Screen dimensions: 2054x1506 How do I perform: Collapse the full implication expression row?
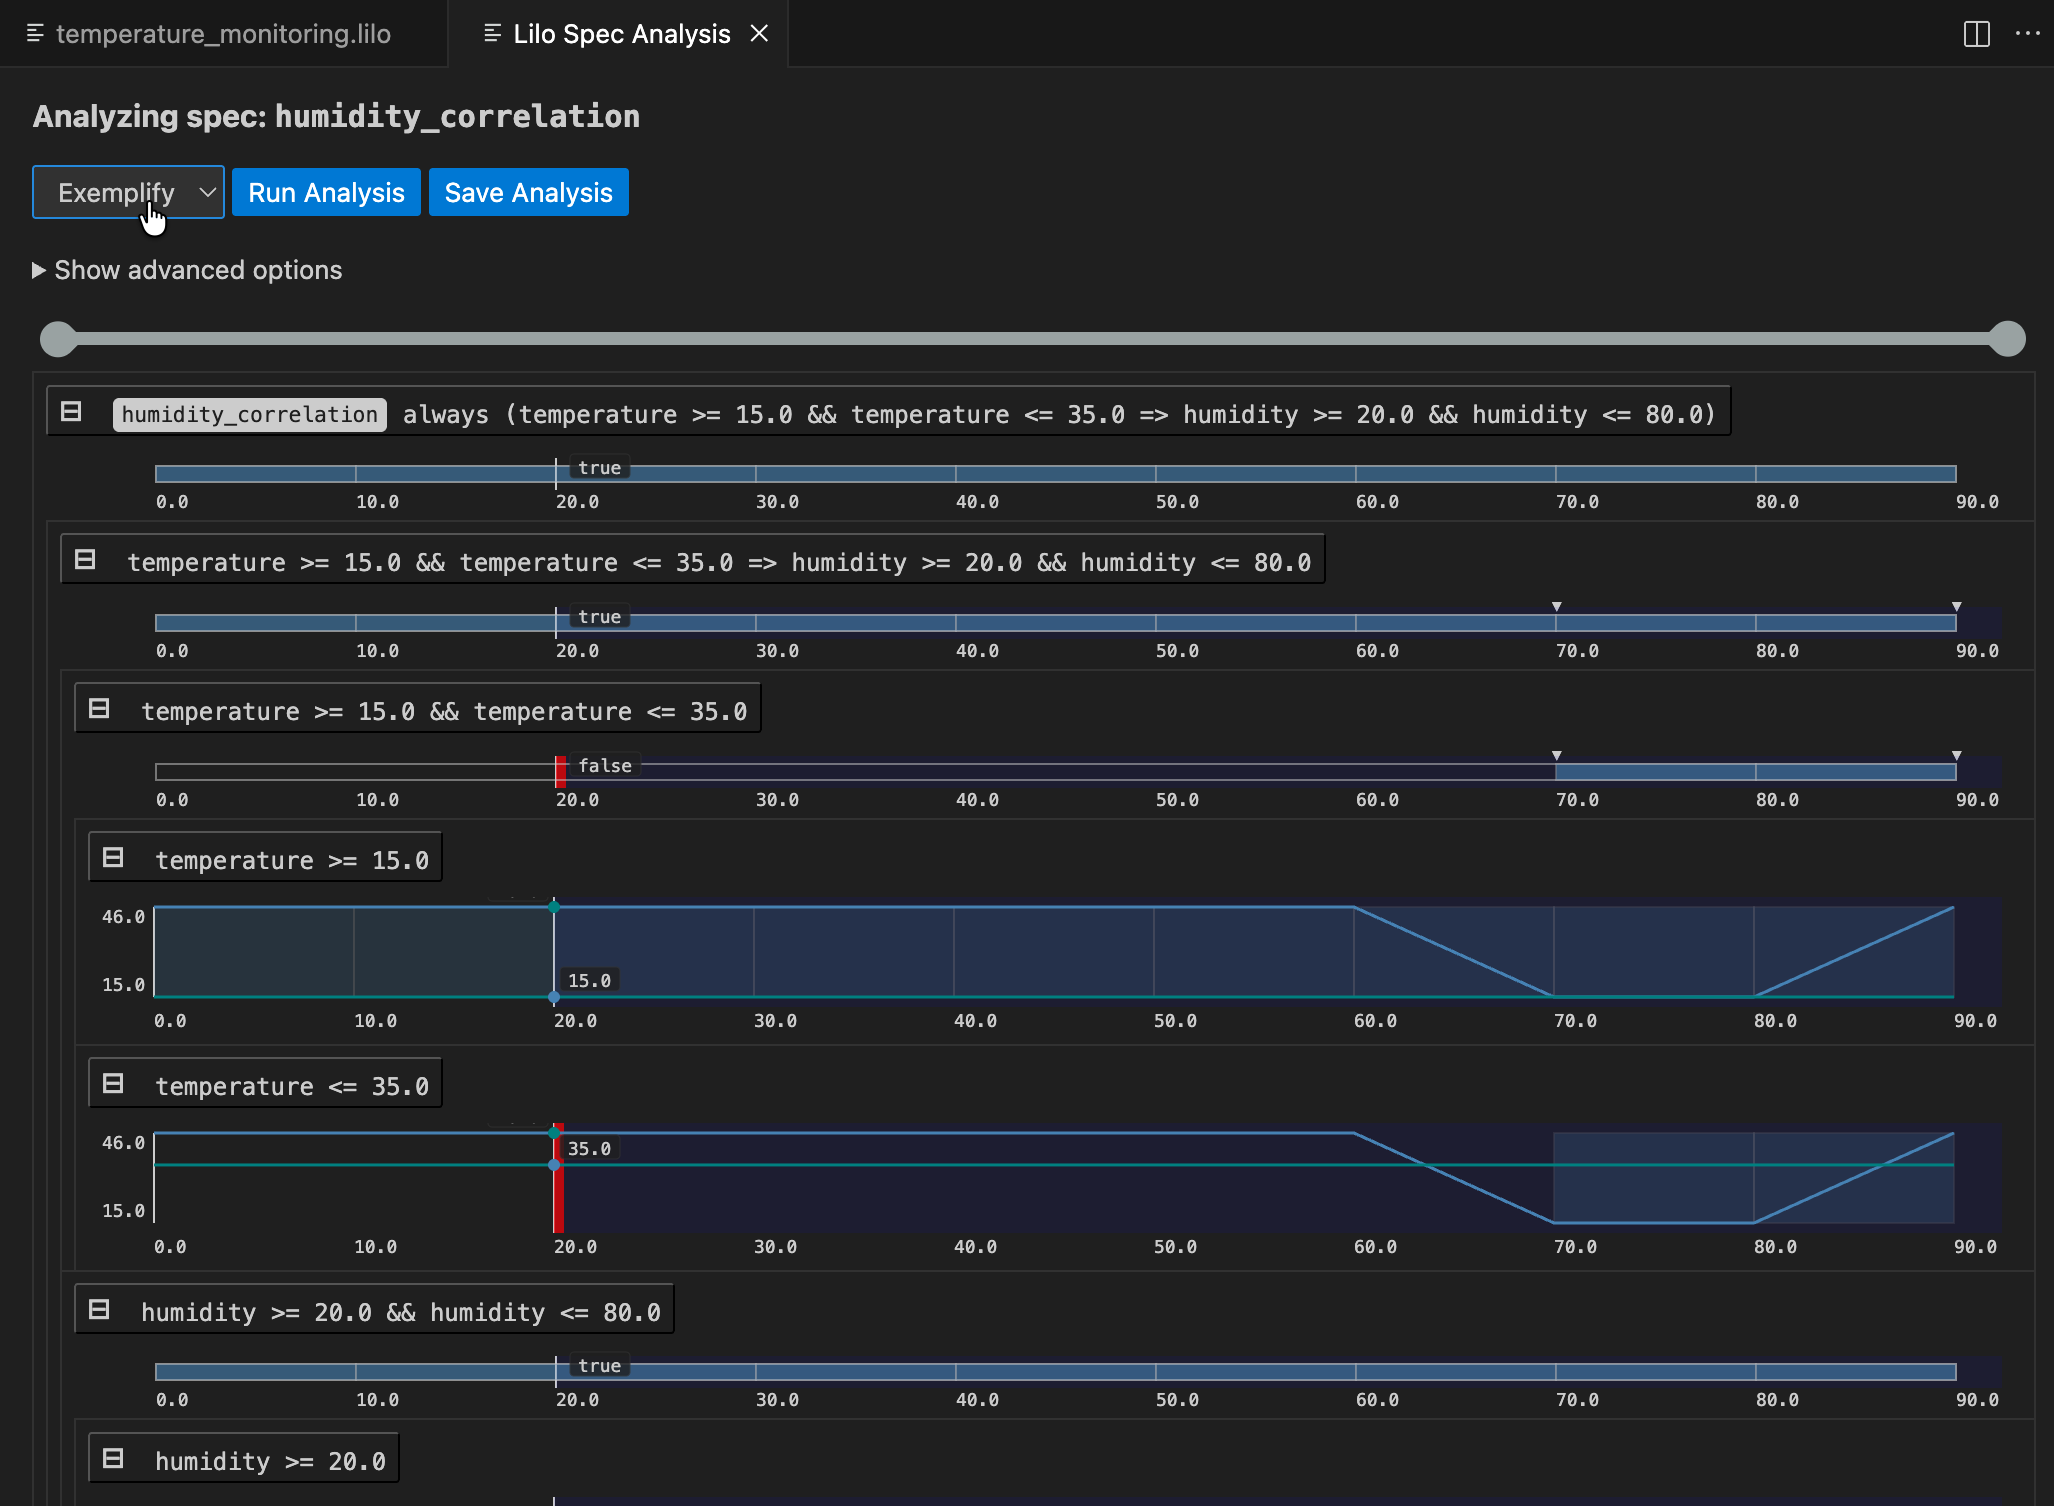point(85,560)
